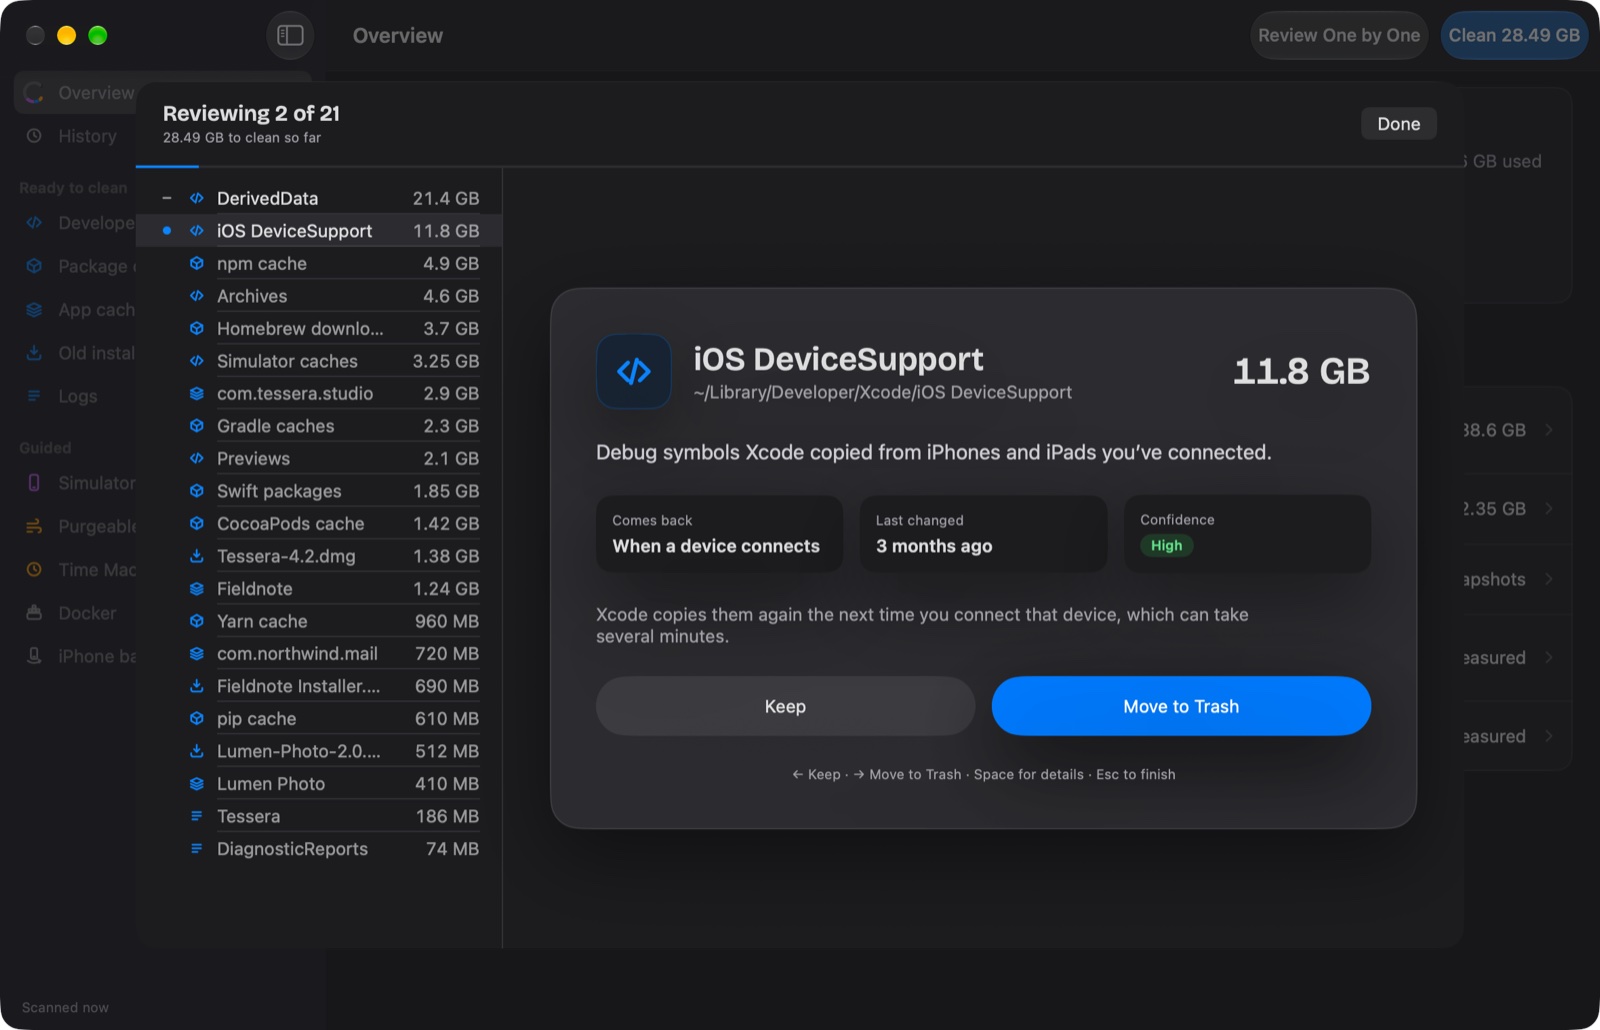Move iOS DeviceSupport to Trash
Screen dimensions: 1600x1030
point(1181,706)
